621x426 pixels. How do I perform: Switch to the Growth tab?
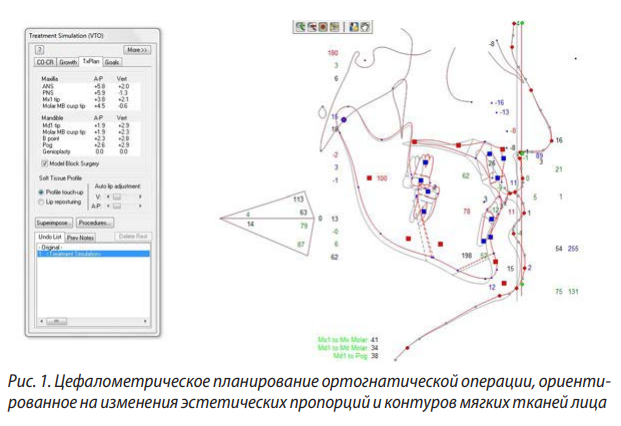[x=68, y=62]
